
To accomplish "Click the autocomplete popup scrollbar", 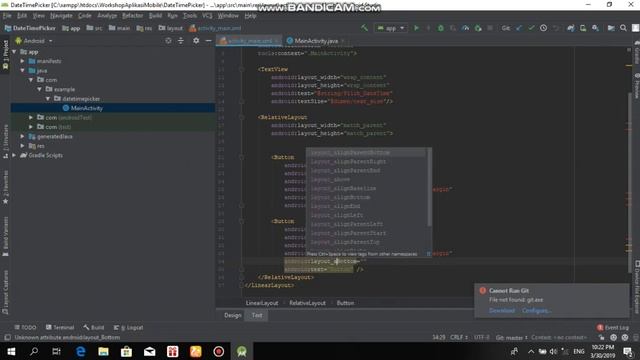I will tap(429, 187).
